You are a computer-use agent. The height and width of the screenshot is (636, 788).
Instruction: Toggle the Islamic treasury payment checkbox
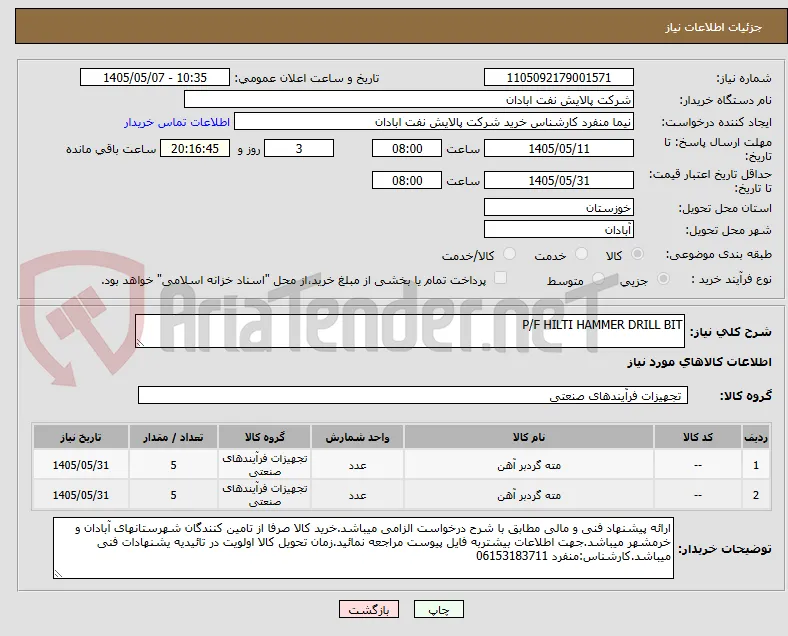click(x=500, y=278)
